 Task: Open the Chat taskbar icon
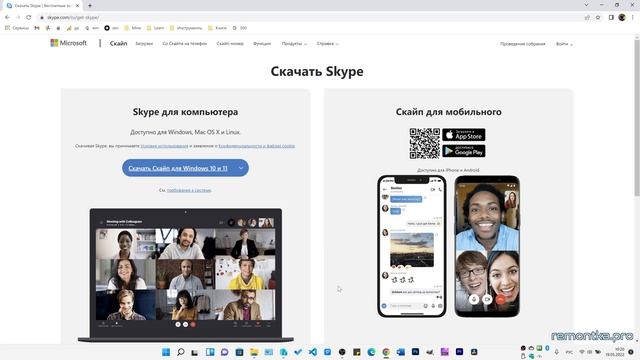(x=224, y=352)
